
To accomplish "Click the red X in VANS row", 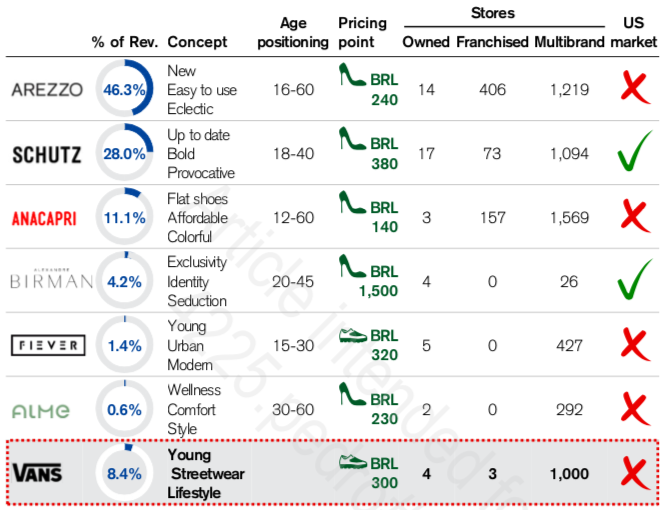I will tap(635, 473).
